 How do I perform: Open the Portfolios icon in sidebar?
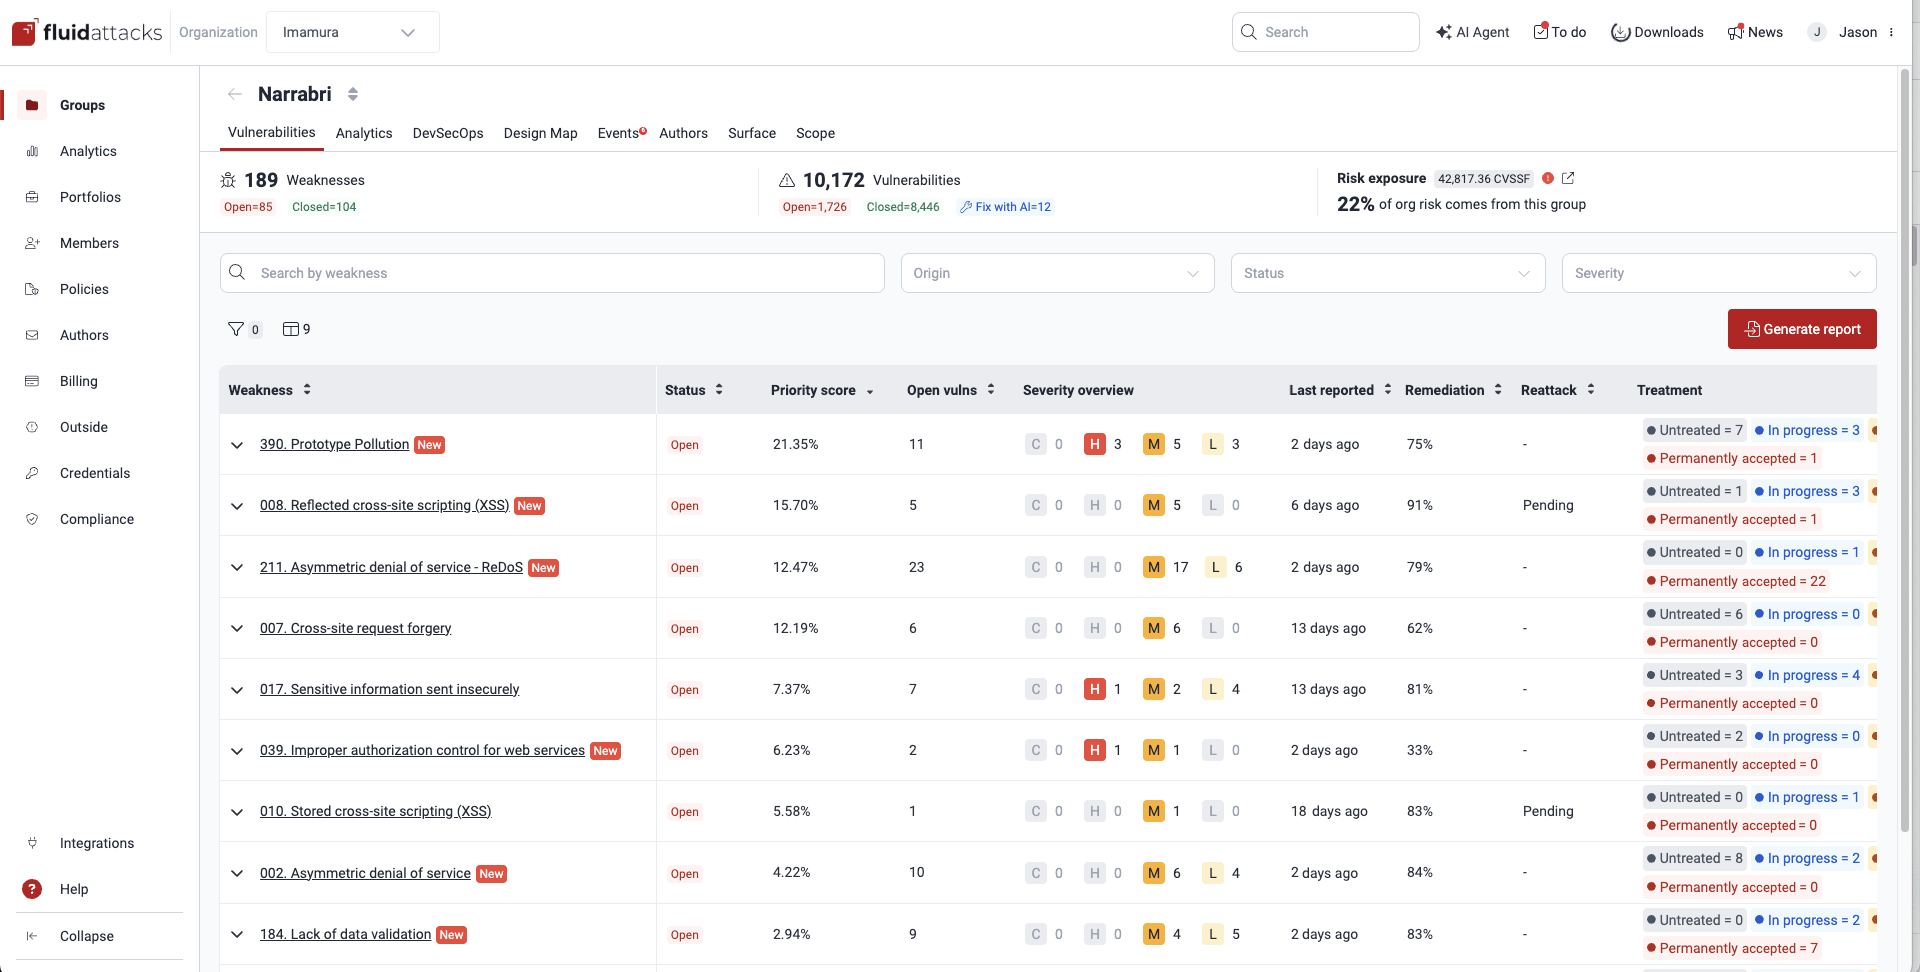[x=32, y=197]
